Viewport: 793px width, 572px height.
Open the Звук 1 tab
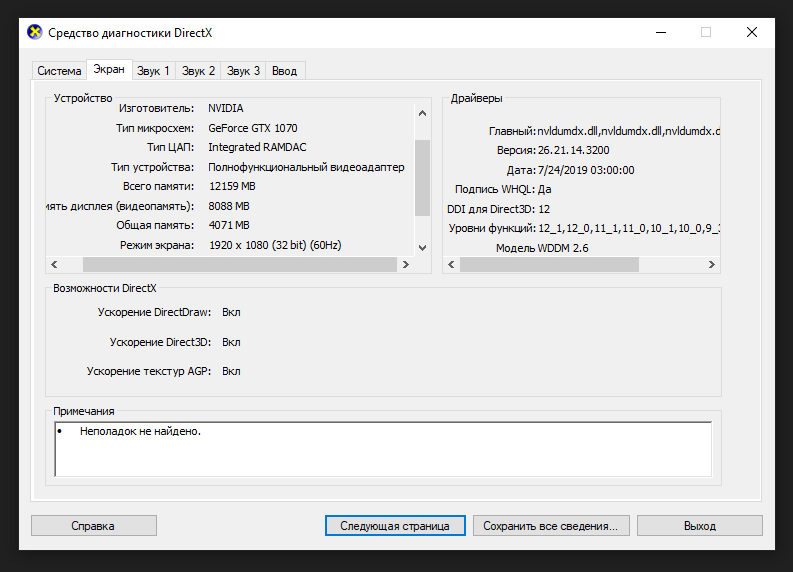153,71
